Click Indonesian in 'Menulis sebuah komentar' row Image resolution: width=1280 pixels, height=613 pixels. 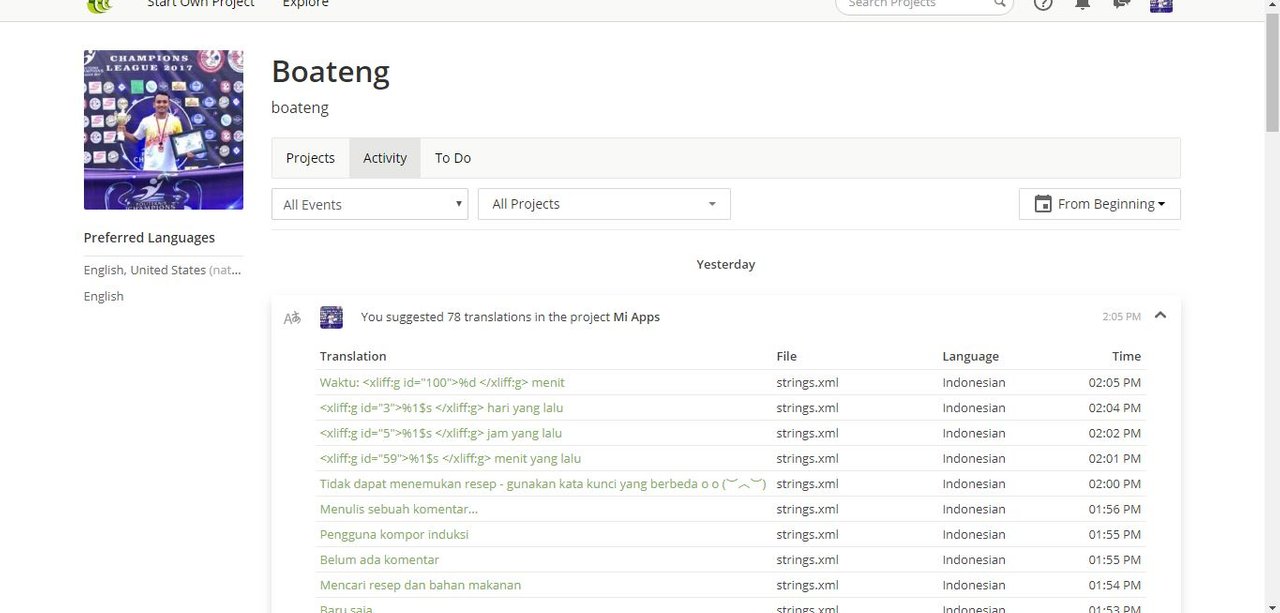(974, 509)
